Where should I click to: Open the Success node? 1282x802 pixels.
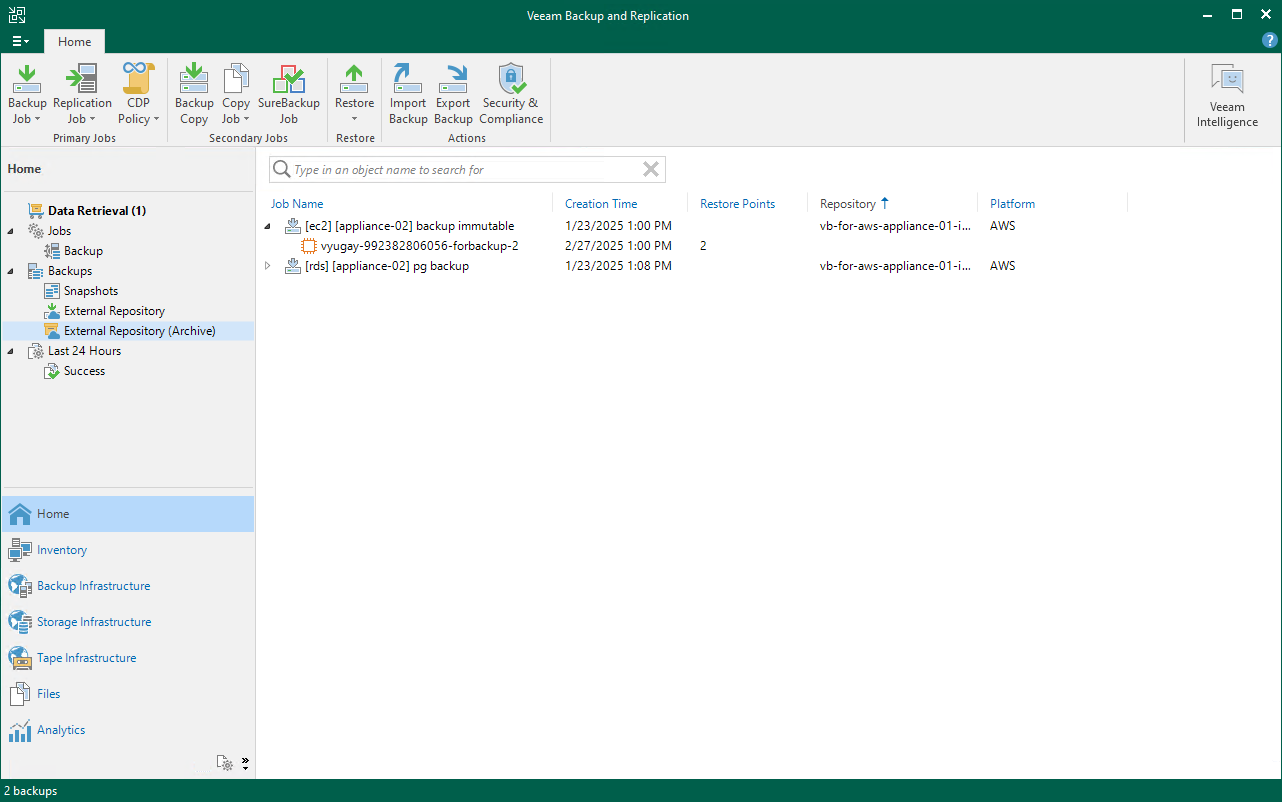click(84, 371)
